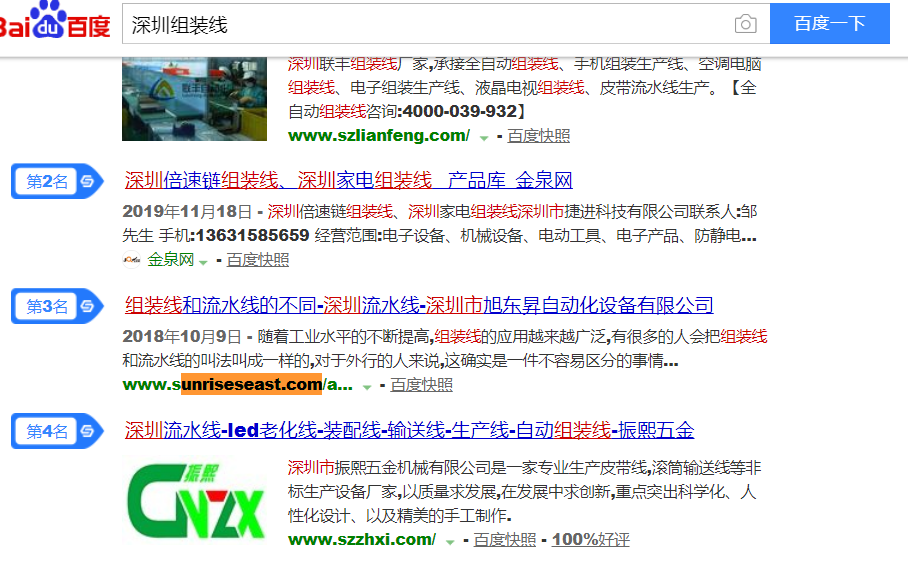The image size is (908, 568).
Task: Open 百度快照 for szlianfeng result
Action: [539, 135]
